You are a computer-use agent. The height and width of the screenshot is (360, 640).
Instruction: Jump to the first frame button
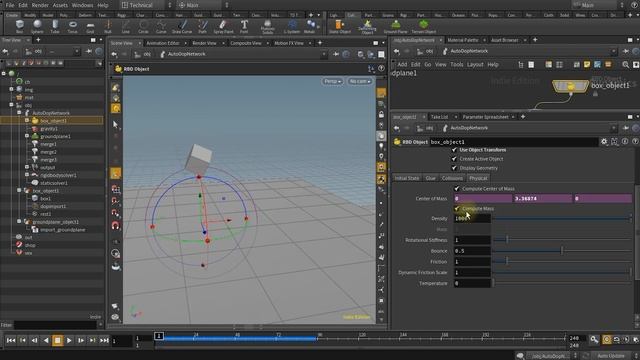pos(11,340)
